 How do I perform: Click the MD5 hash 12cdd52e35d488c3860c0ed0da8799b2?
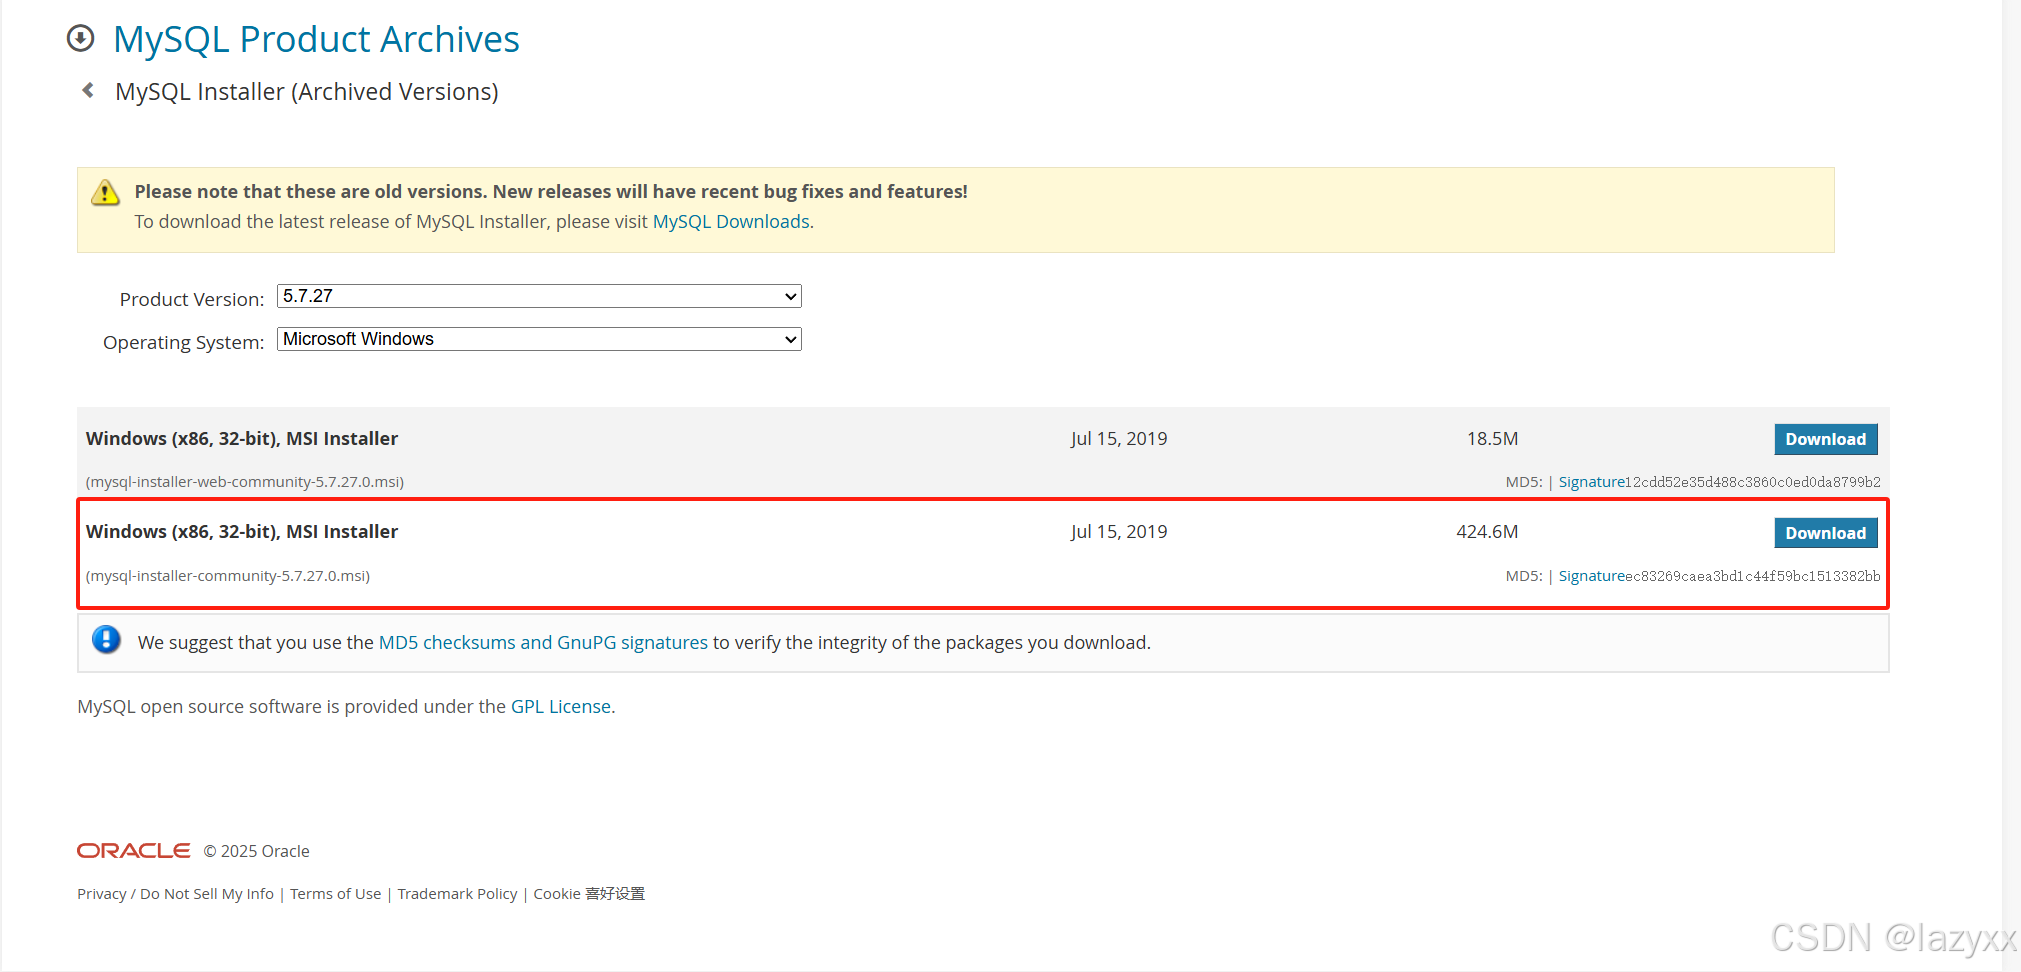point(1752,482)
